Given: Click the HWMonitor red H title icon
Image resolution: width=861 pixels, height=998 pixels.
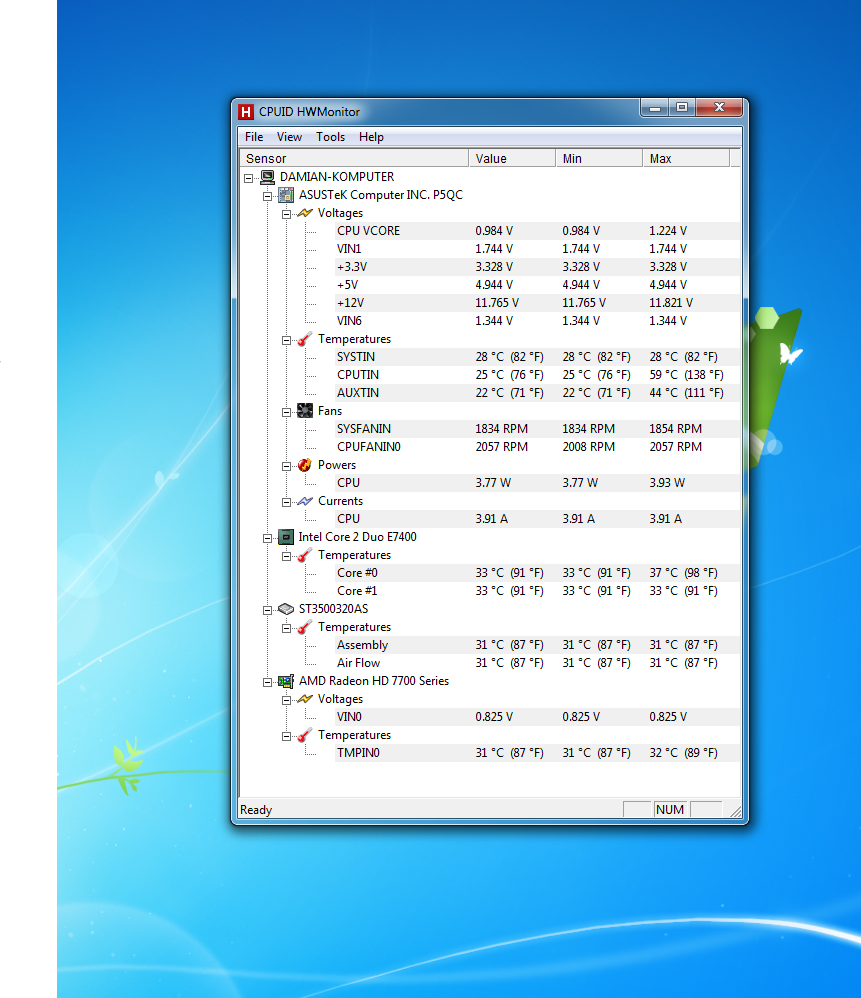Looking at the screenshot, I should pos(246,111).
